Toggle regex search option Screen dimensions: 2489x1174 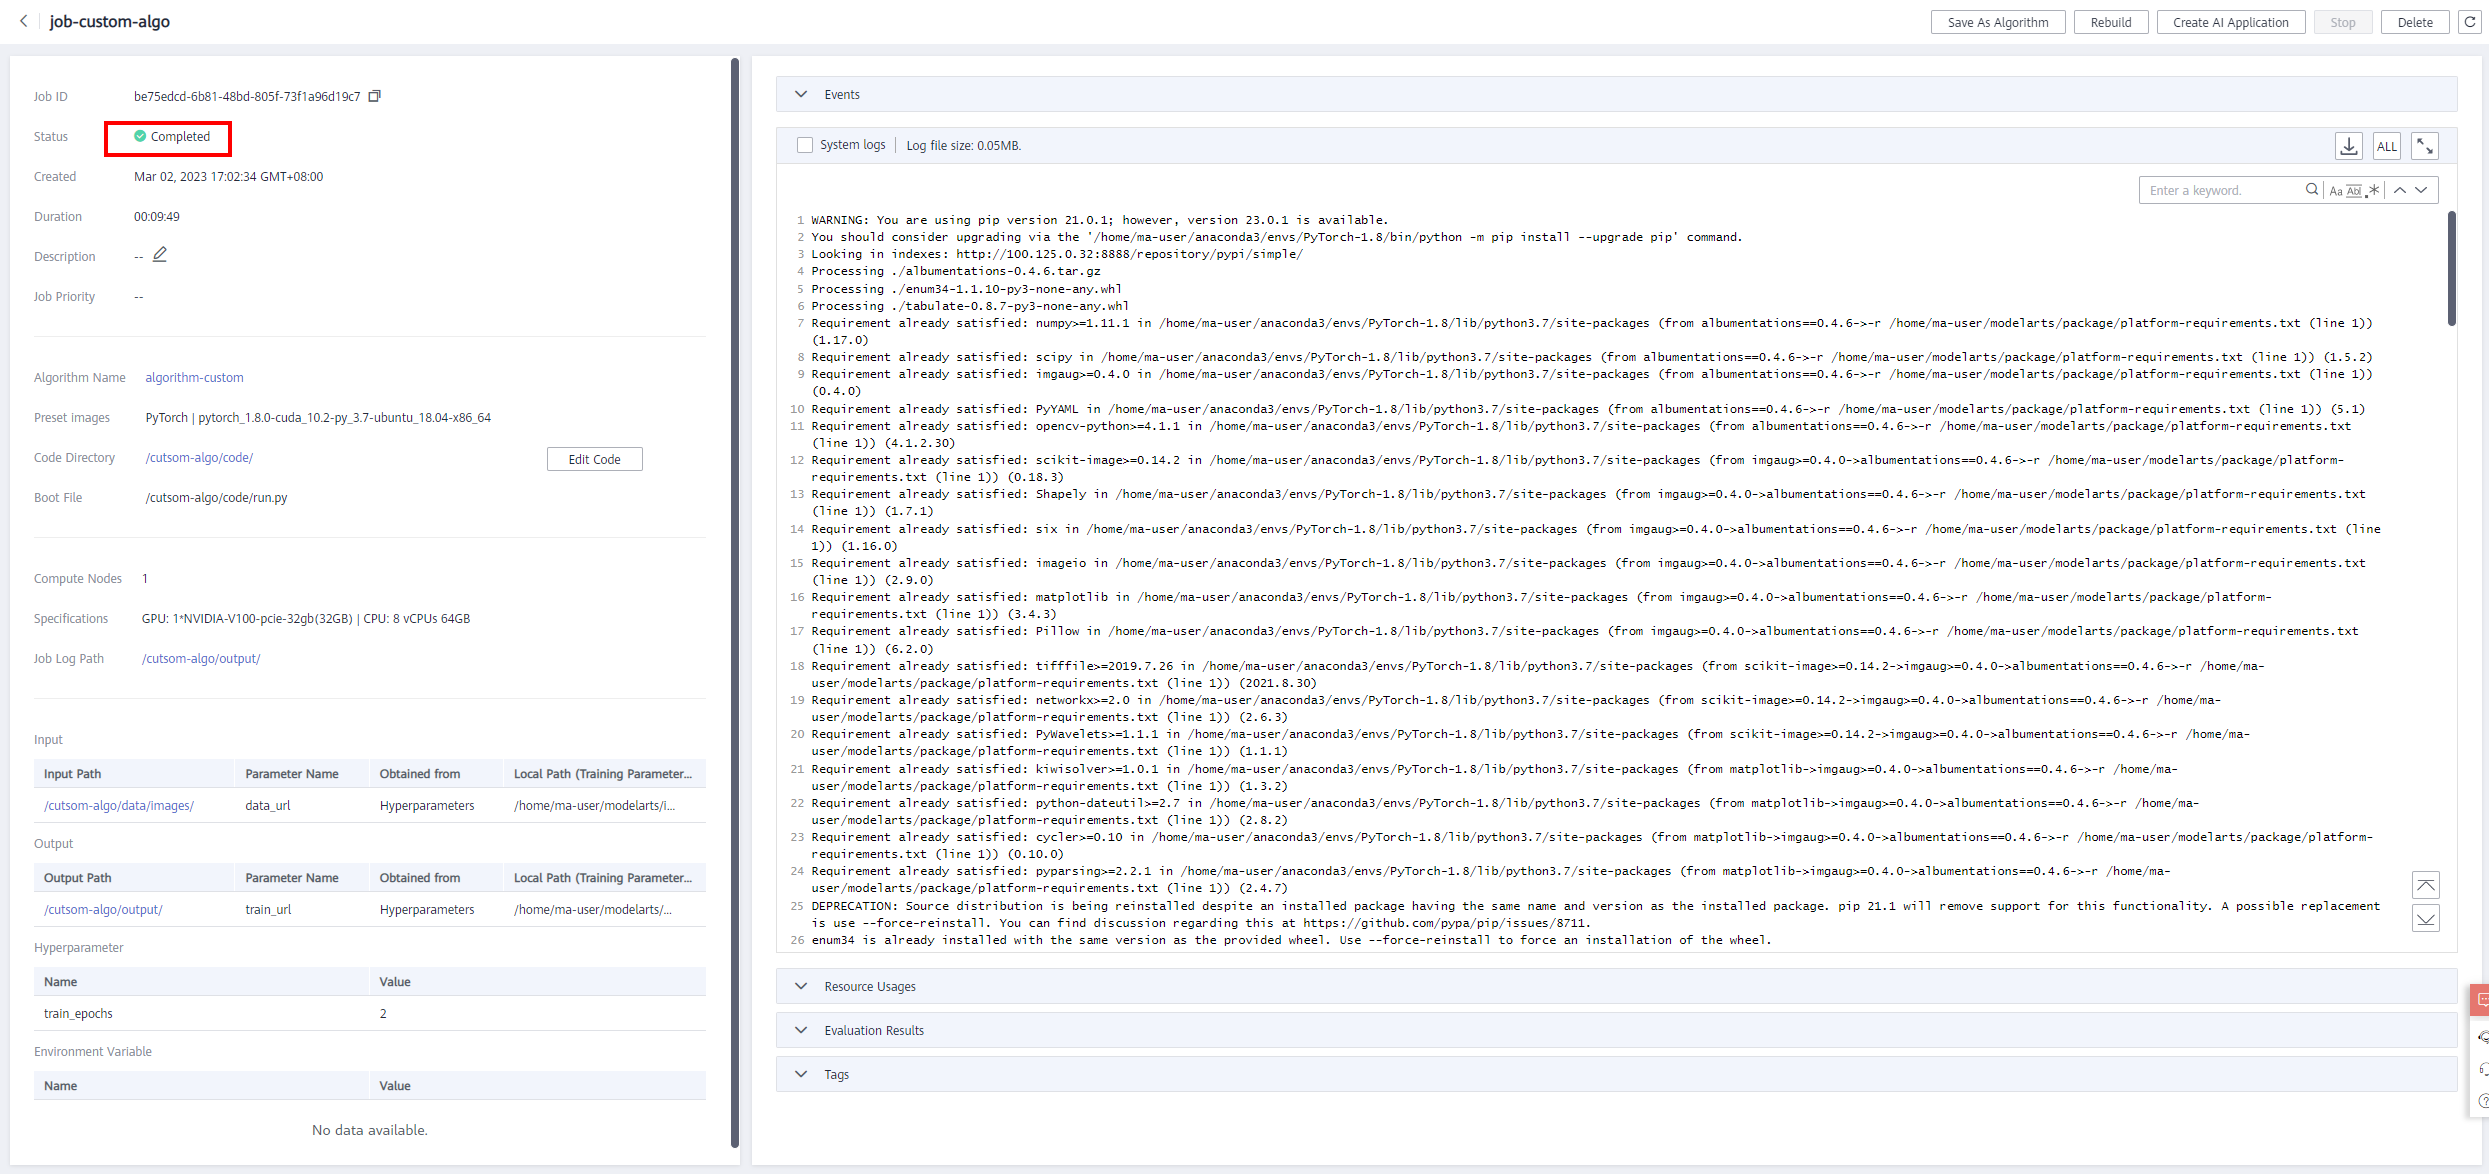pyautogui.click(x=2374, y=190)
